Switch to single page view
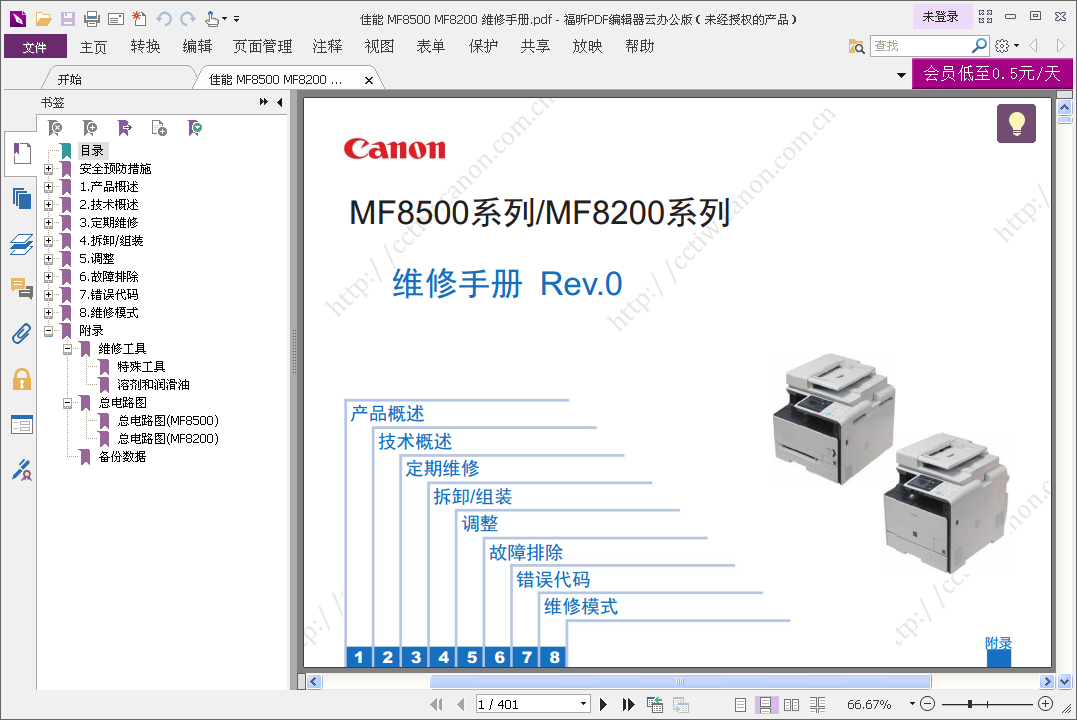Screen dimensions: 1077x720 (x=740, y=704)
